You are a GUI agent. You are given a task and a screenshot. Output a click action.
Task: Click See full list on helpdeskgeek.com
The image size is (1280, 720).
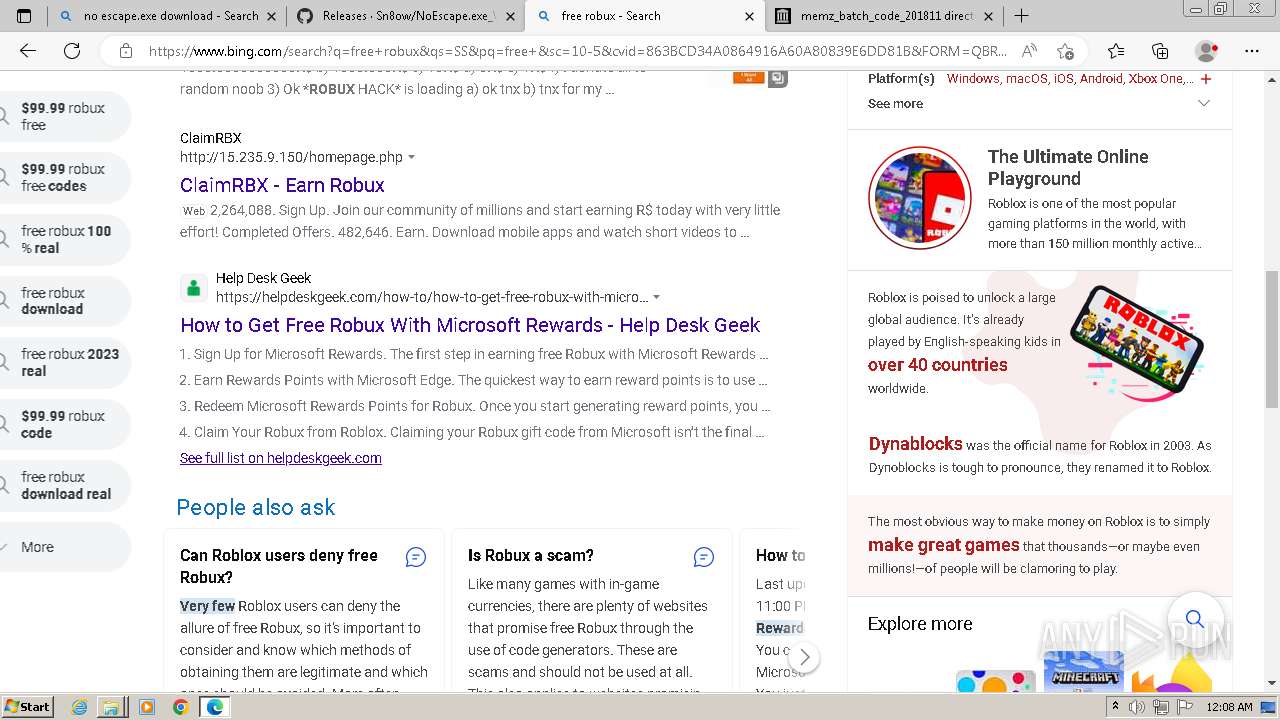(x=280, y=458)
